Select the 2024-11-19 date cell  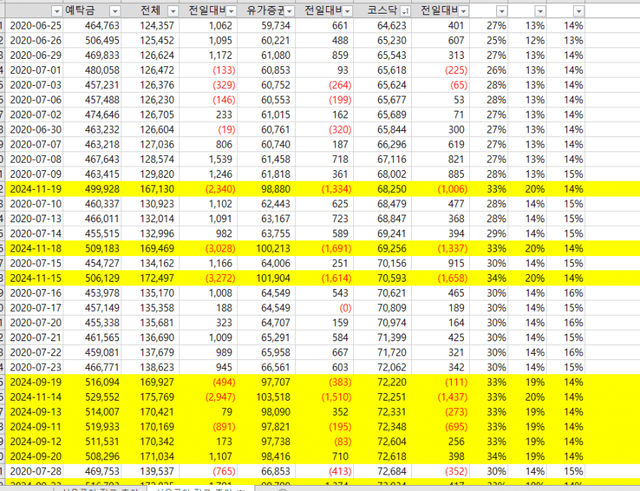point(35,189)
